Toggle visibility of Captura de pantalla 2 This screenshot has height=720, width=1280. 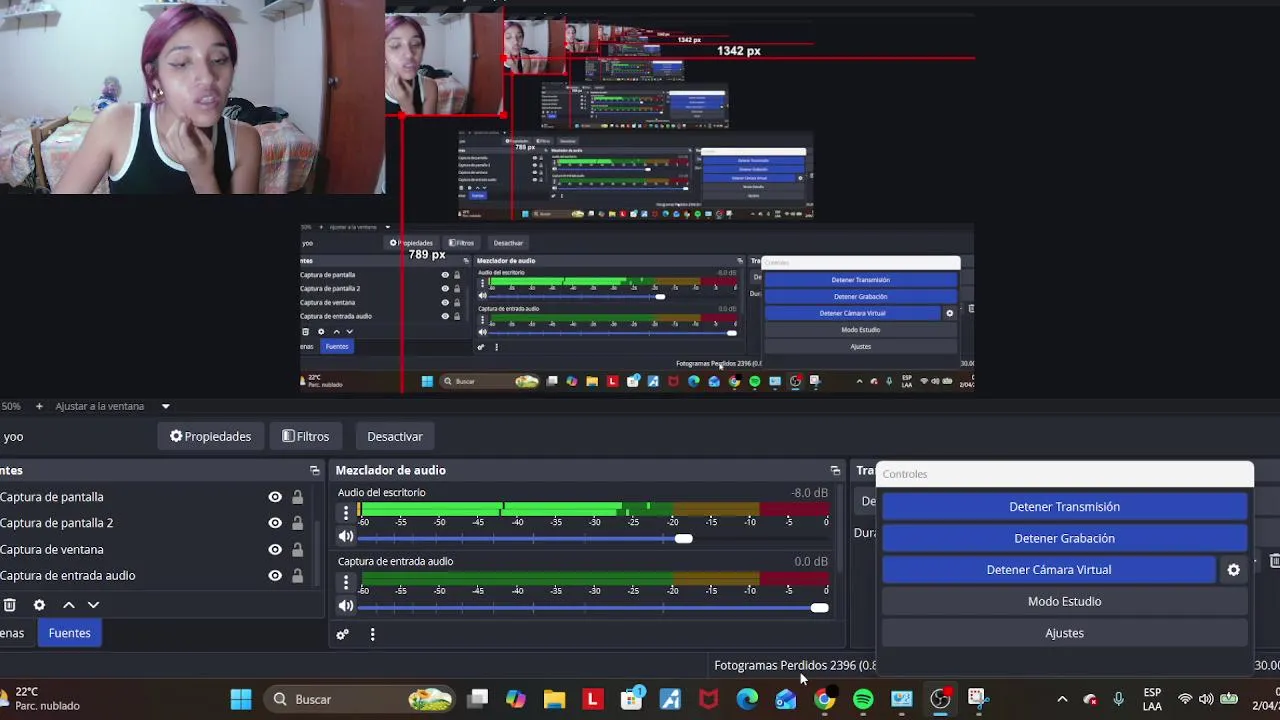[x=275, y=523]
